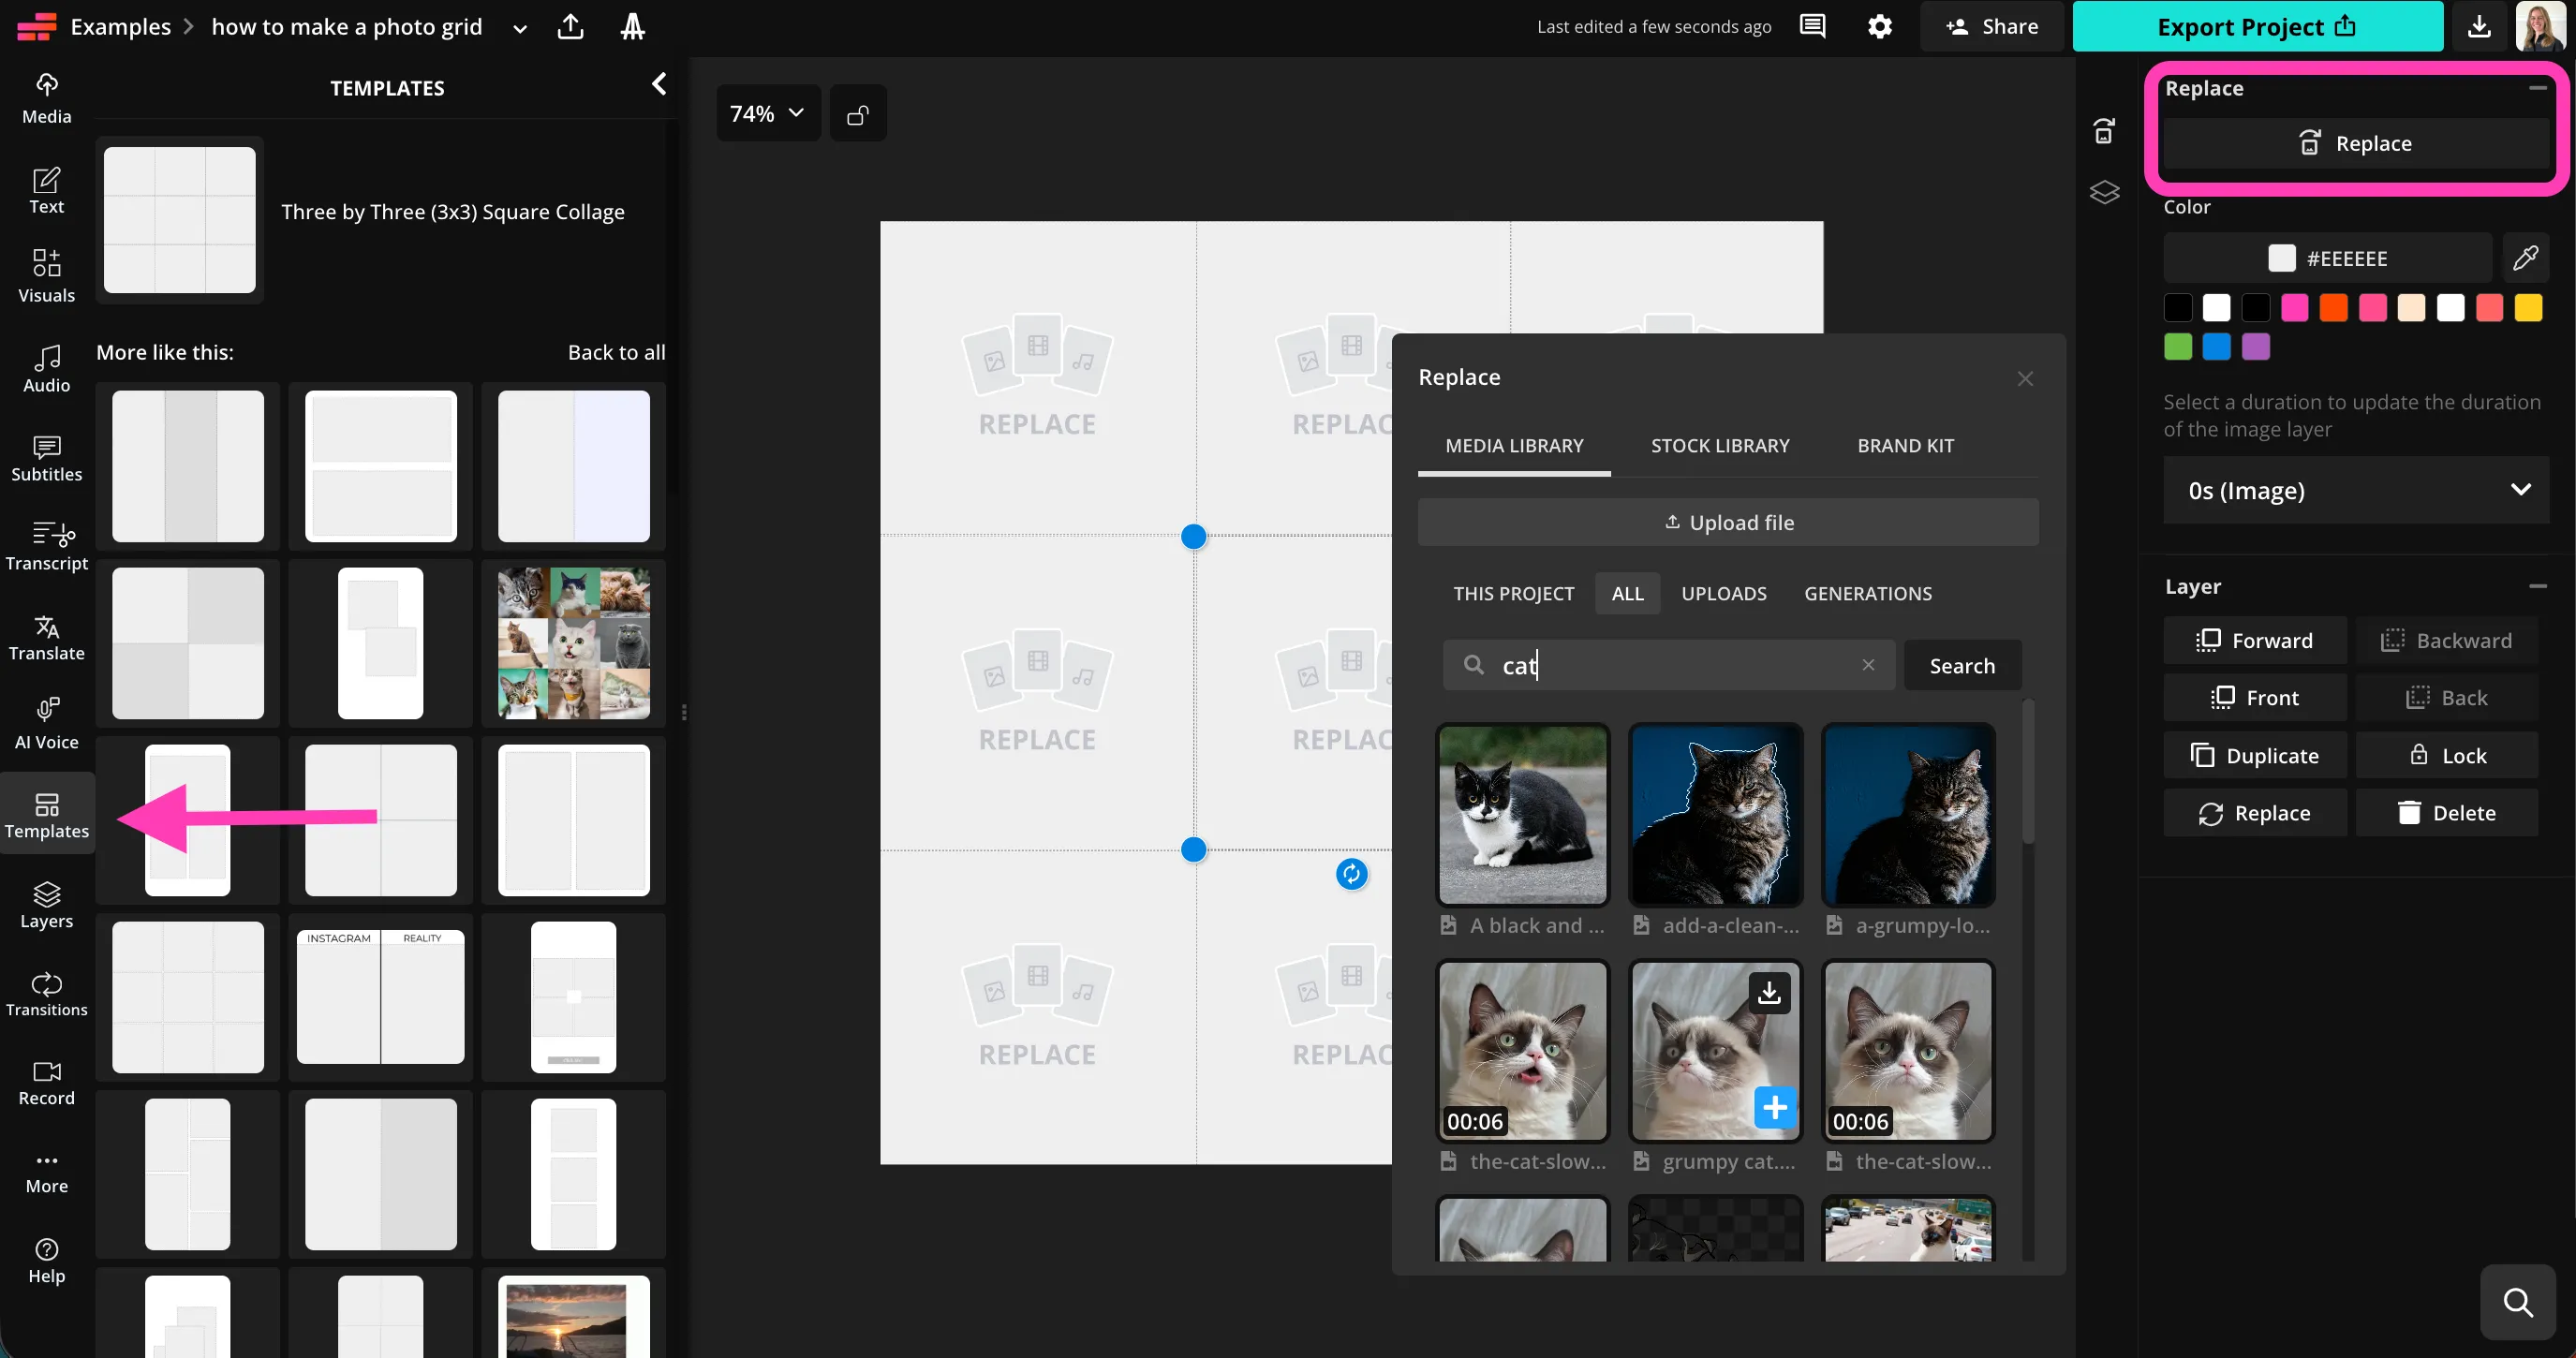Switch to the STOCK LIBRARY tab
The image size is (2576, 1358).
click(x=1720, y=445)
